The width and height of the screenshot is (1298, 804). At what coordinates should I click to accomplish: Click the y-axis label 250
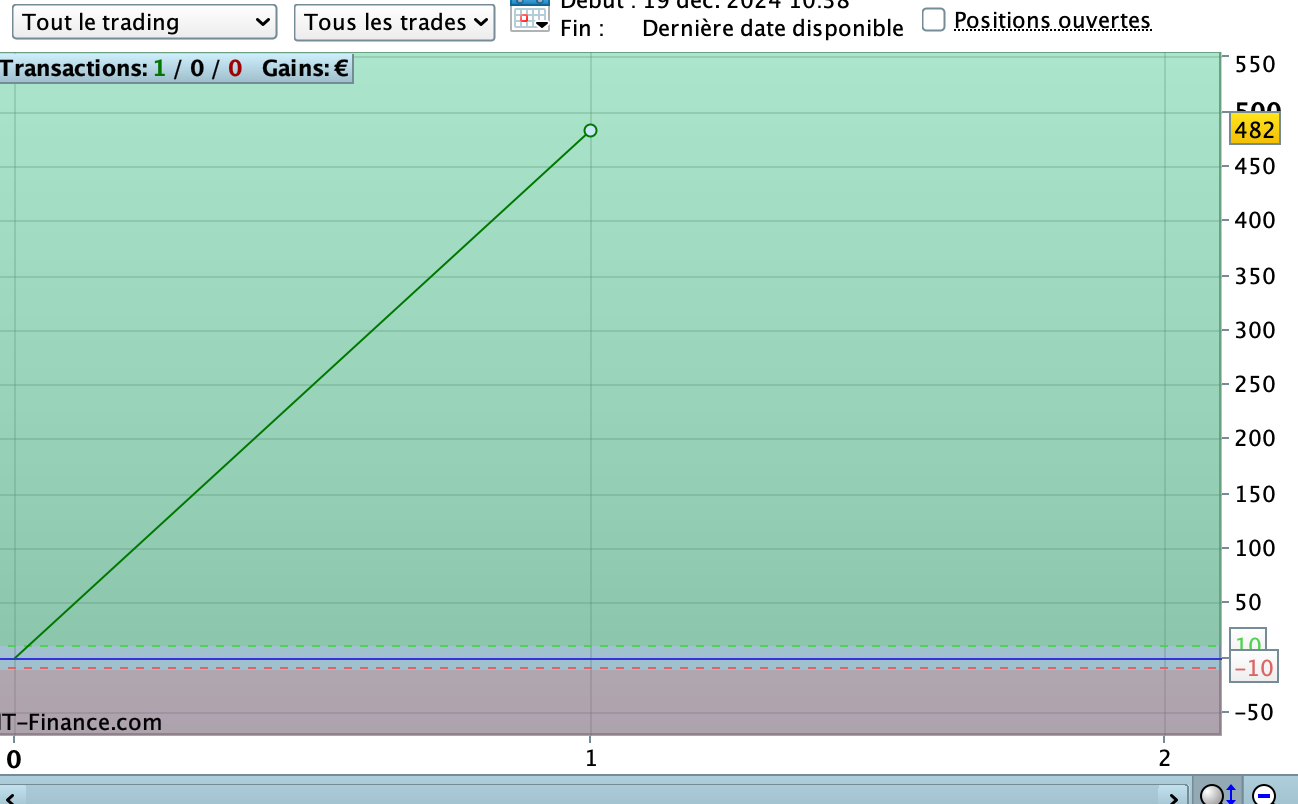coord(1256,384)
